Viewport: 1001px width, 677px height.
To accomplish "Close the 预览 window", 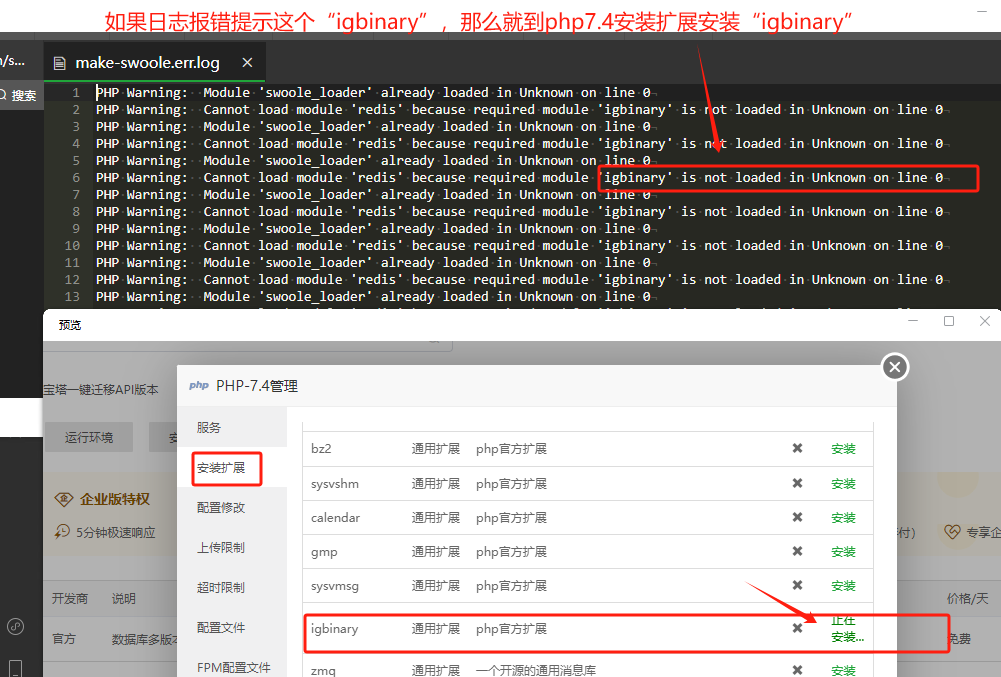I will tap(984, 321).
